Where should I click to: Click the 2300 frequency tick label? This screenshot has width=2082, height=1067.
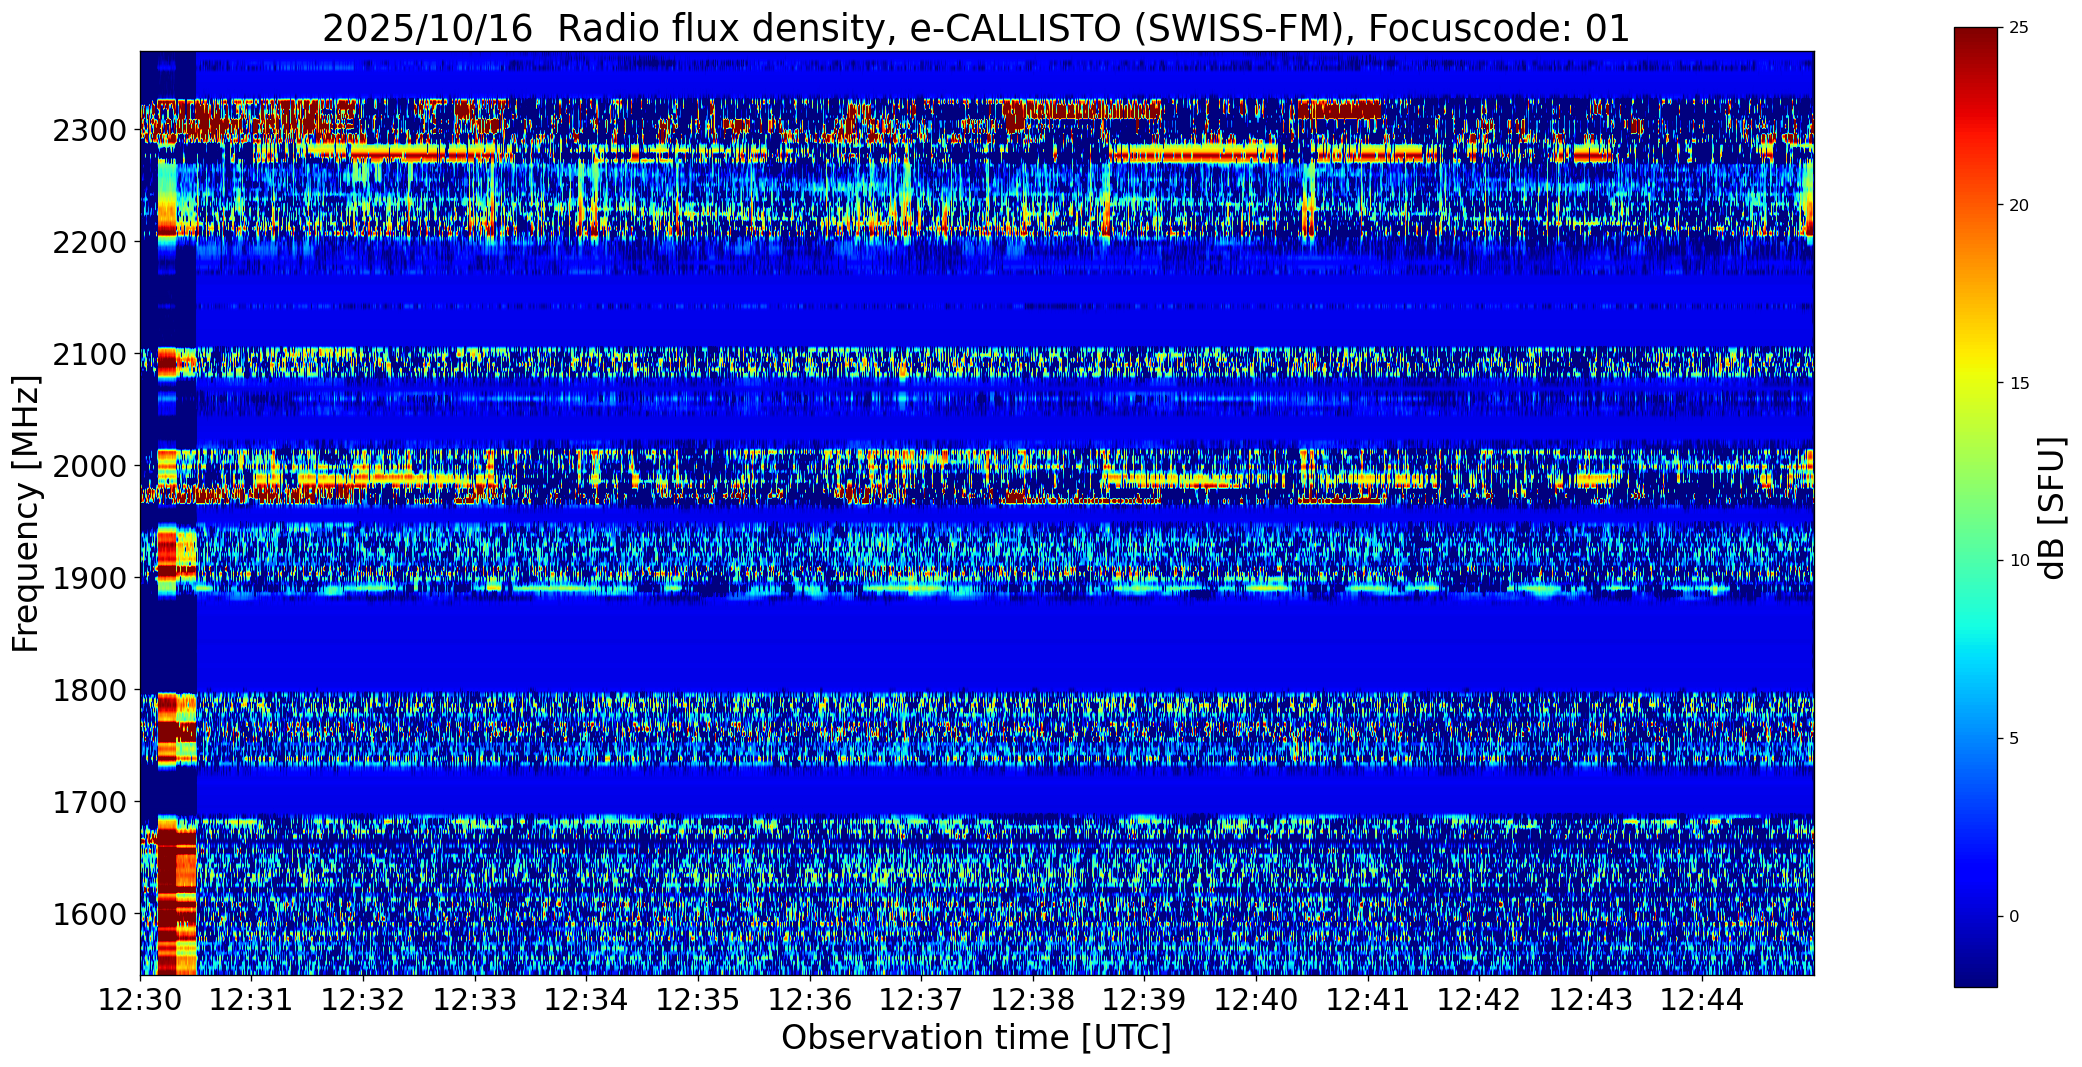click(92, 131)
